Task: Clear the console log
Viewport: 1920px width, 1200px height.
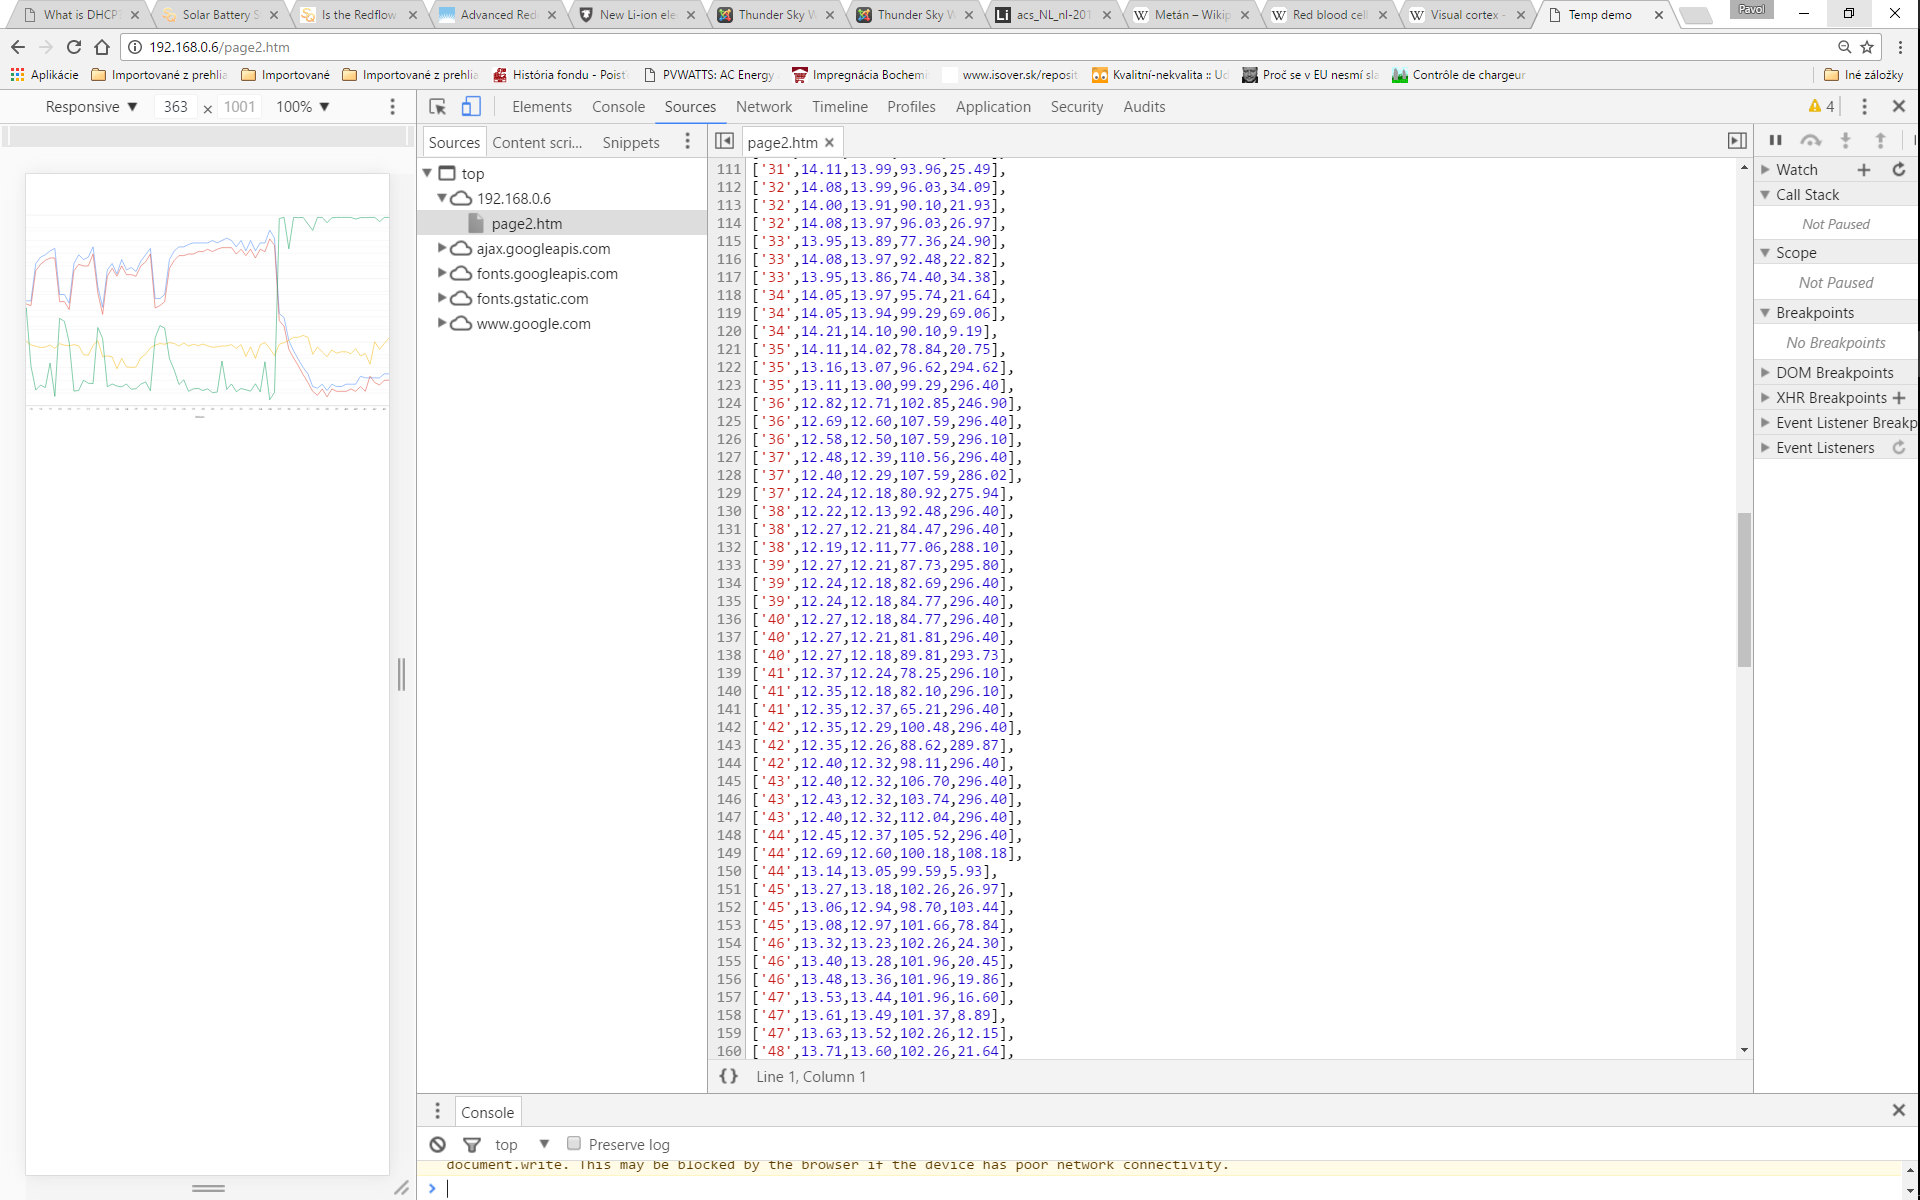Action: (x=438, y=1144)
